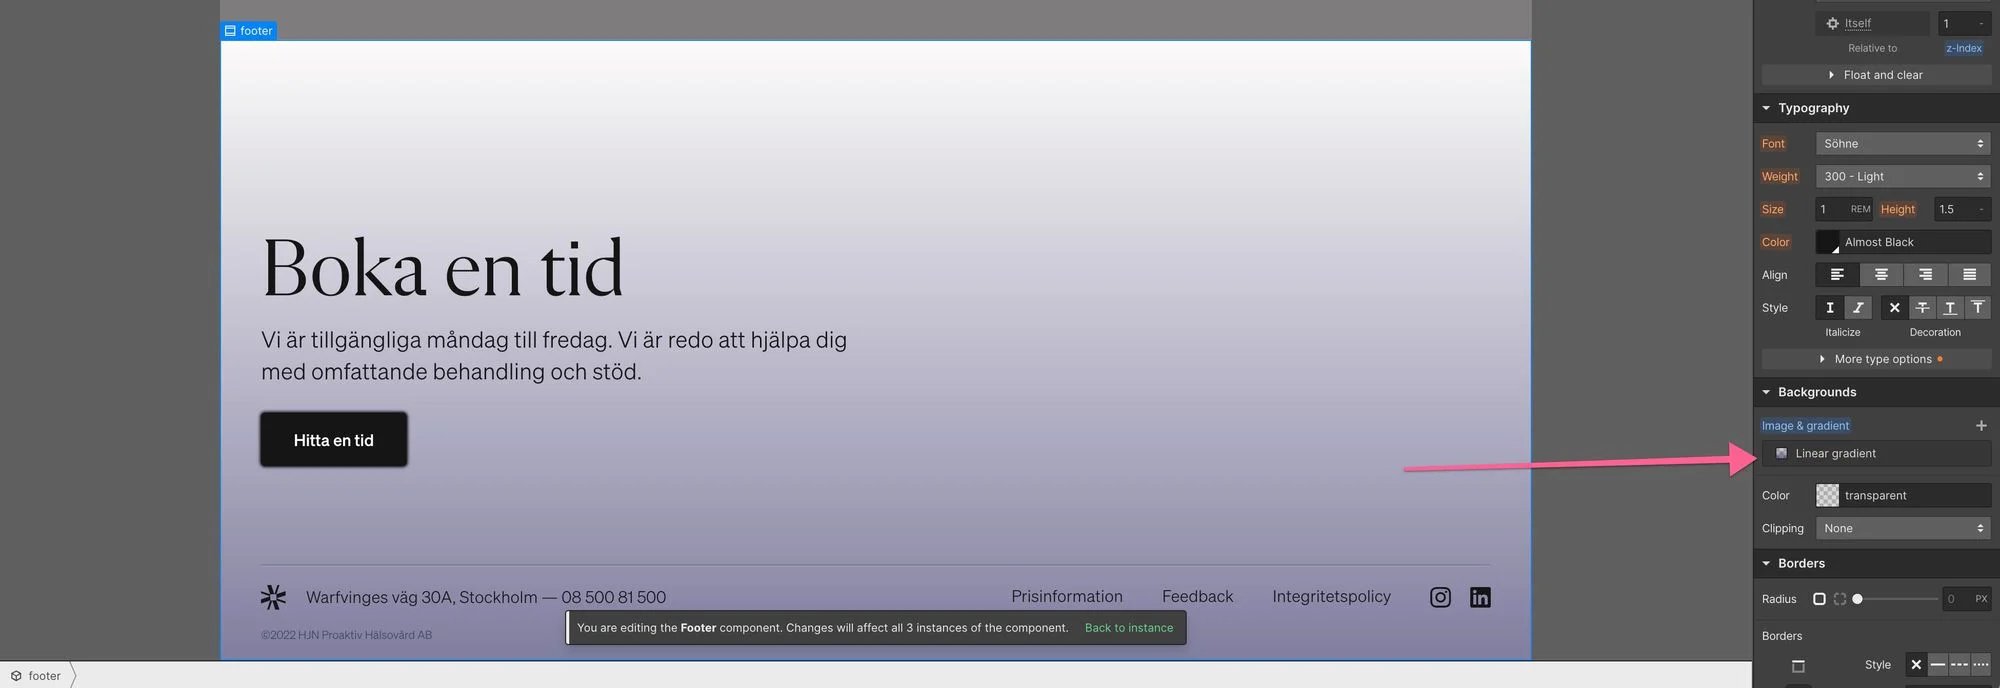The image size is (2000, 688).
Task: Open the Weight dropdown 300 - Light
Action: [x=1903, y=177]
